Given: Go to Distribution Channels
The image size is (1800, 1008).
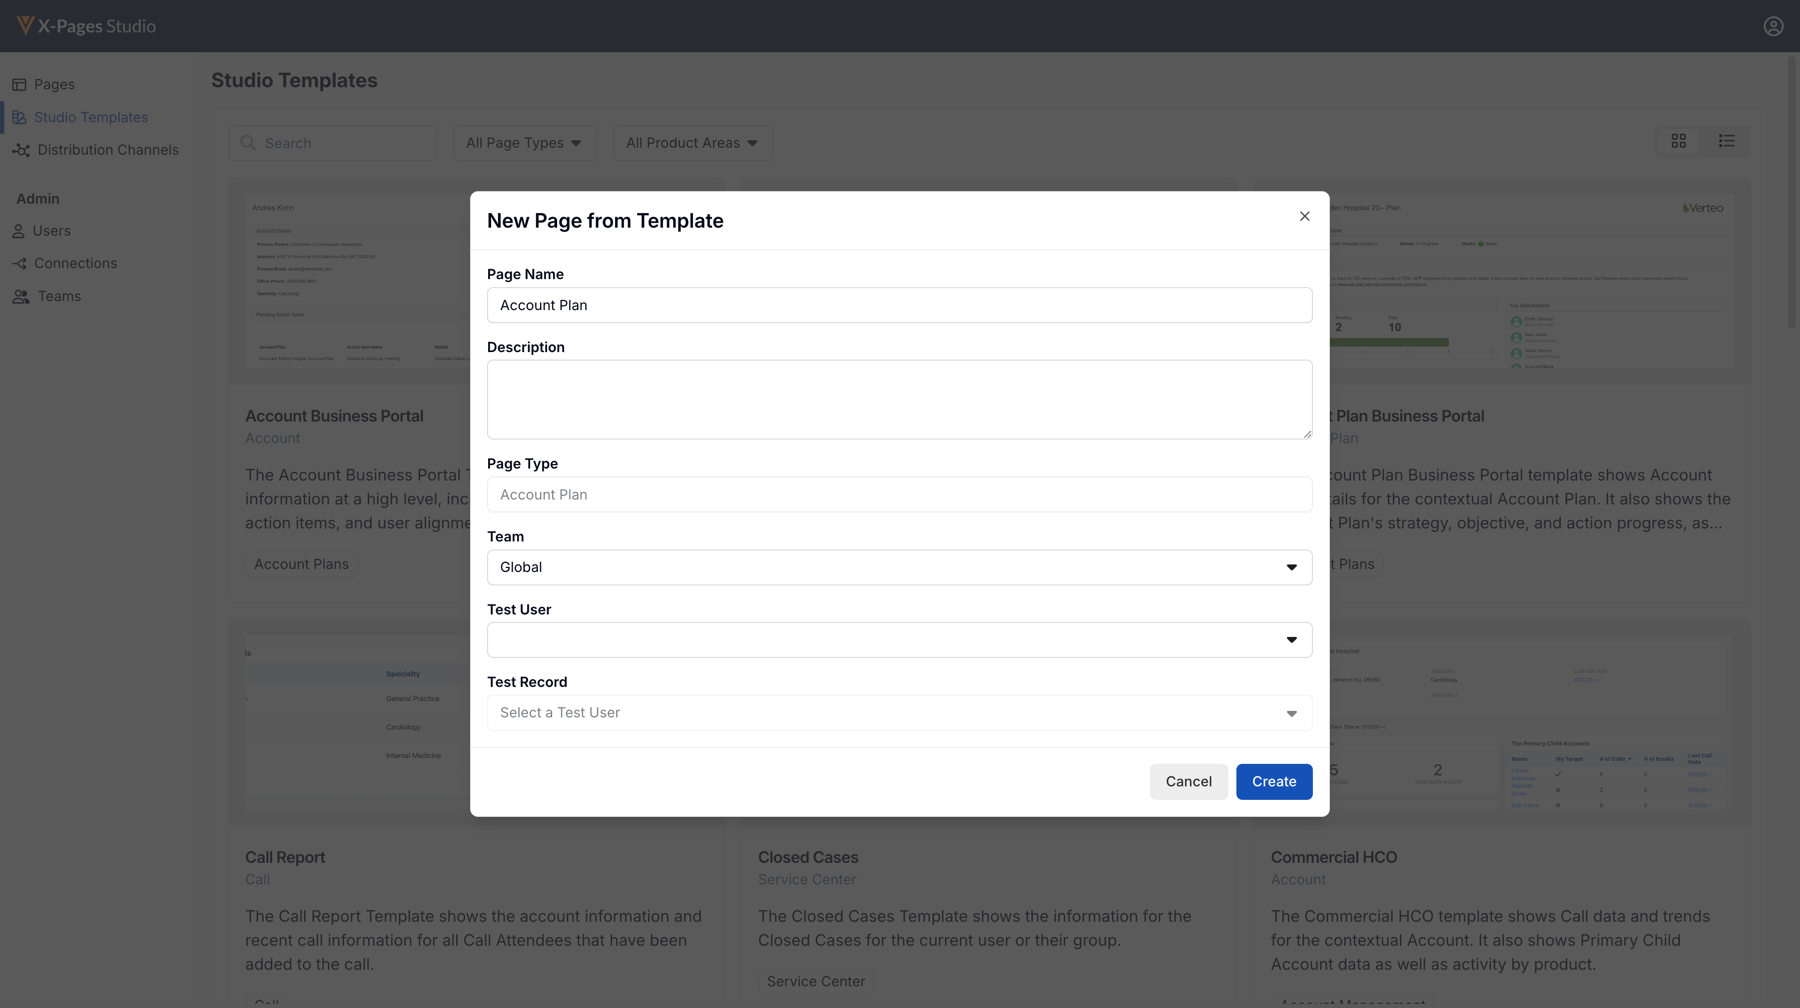Looking at the screenshot, I should [107, 150].
